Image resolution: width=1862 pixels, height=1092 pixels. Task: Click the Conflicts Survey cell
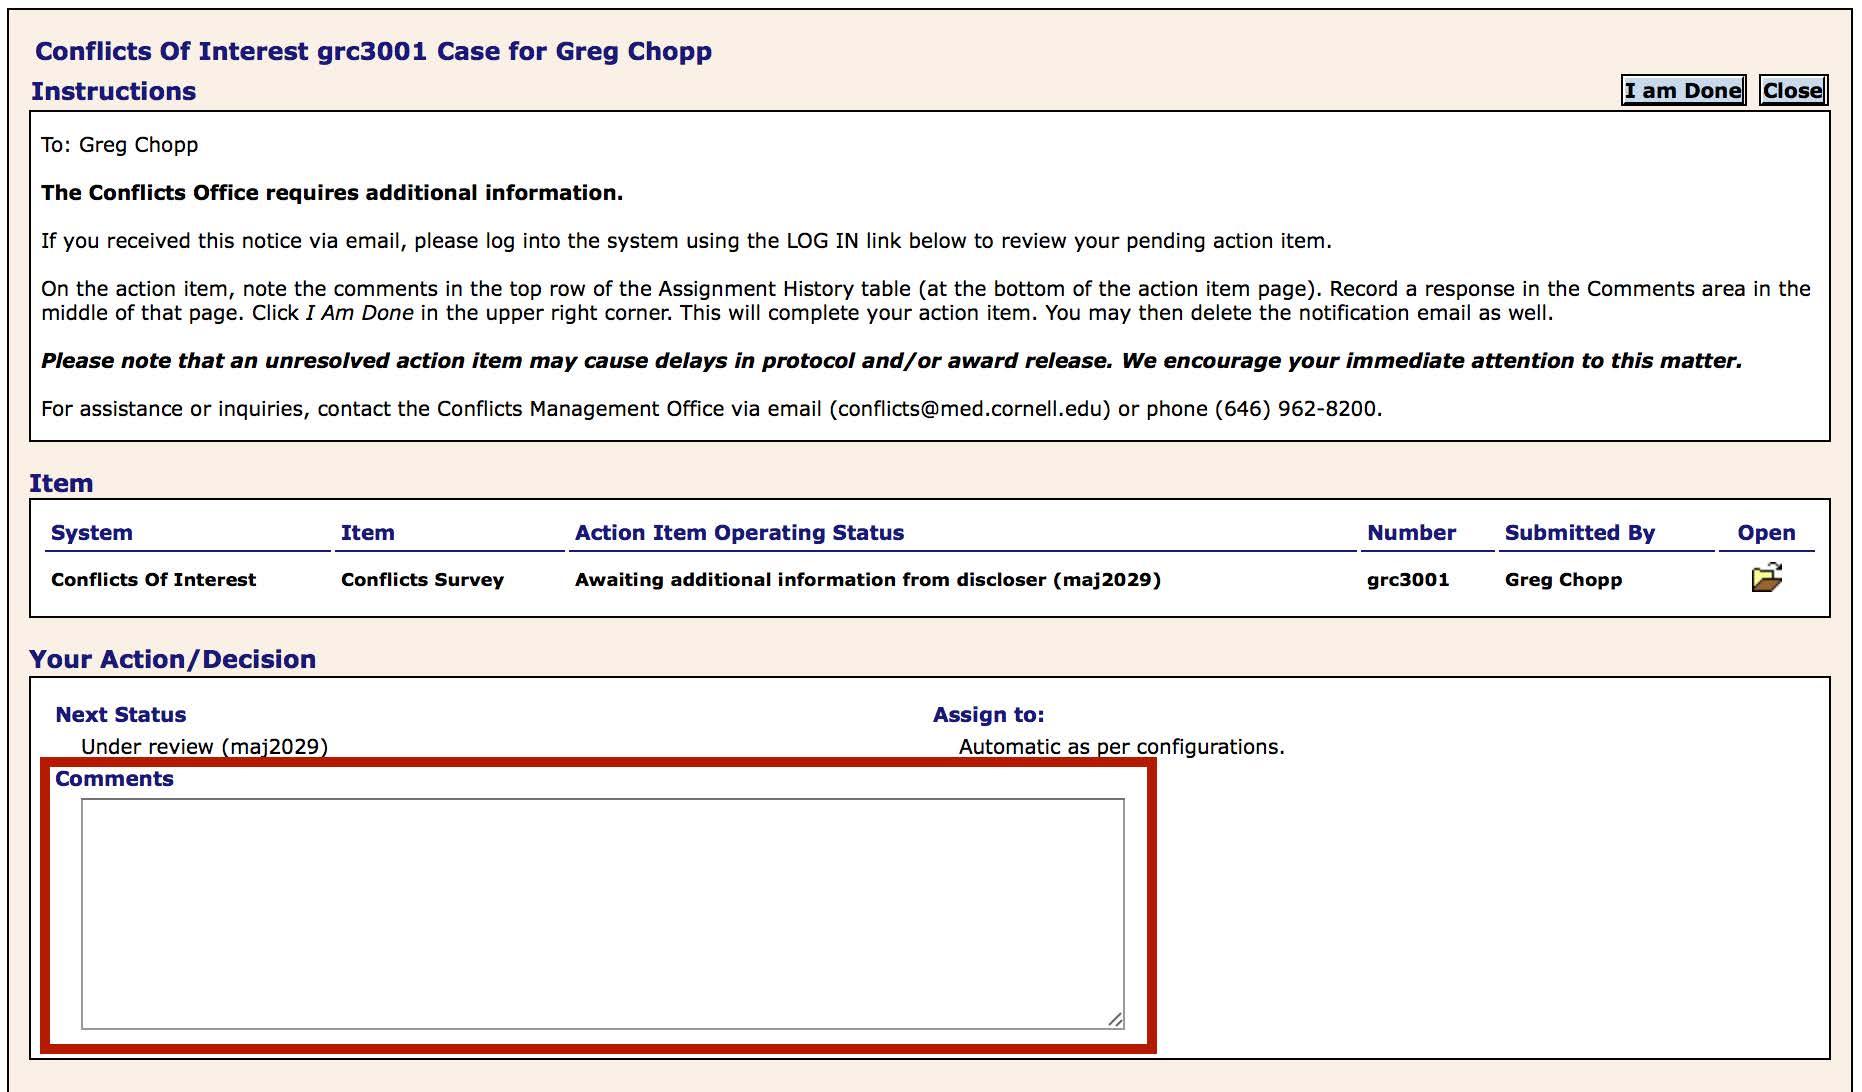click(422, 580)
